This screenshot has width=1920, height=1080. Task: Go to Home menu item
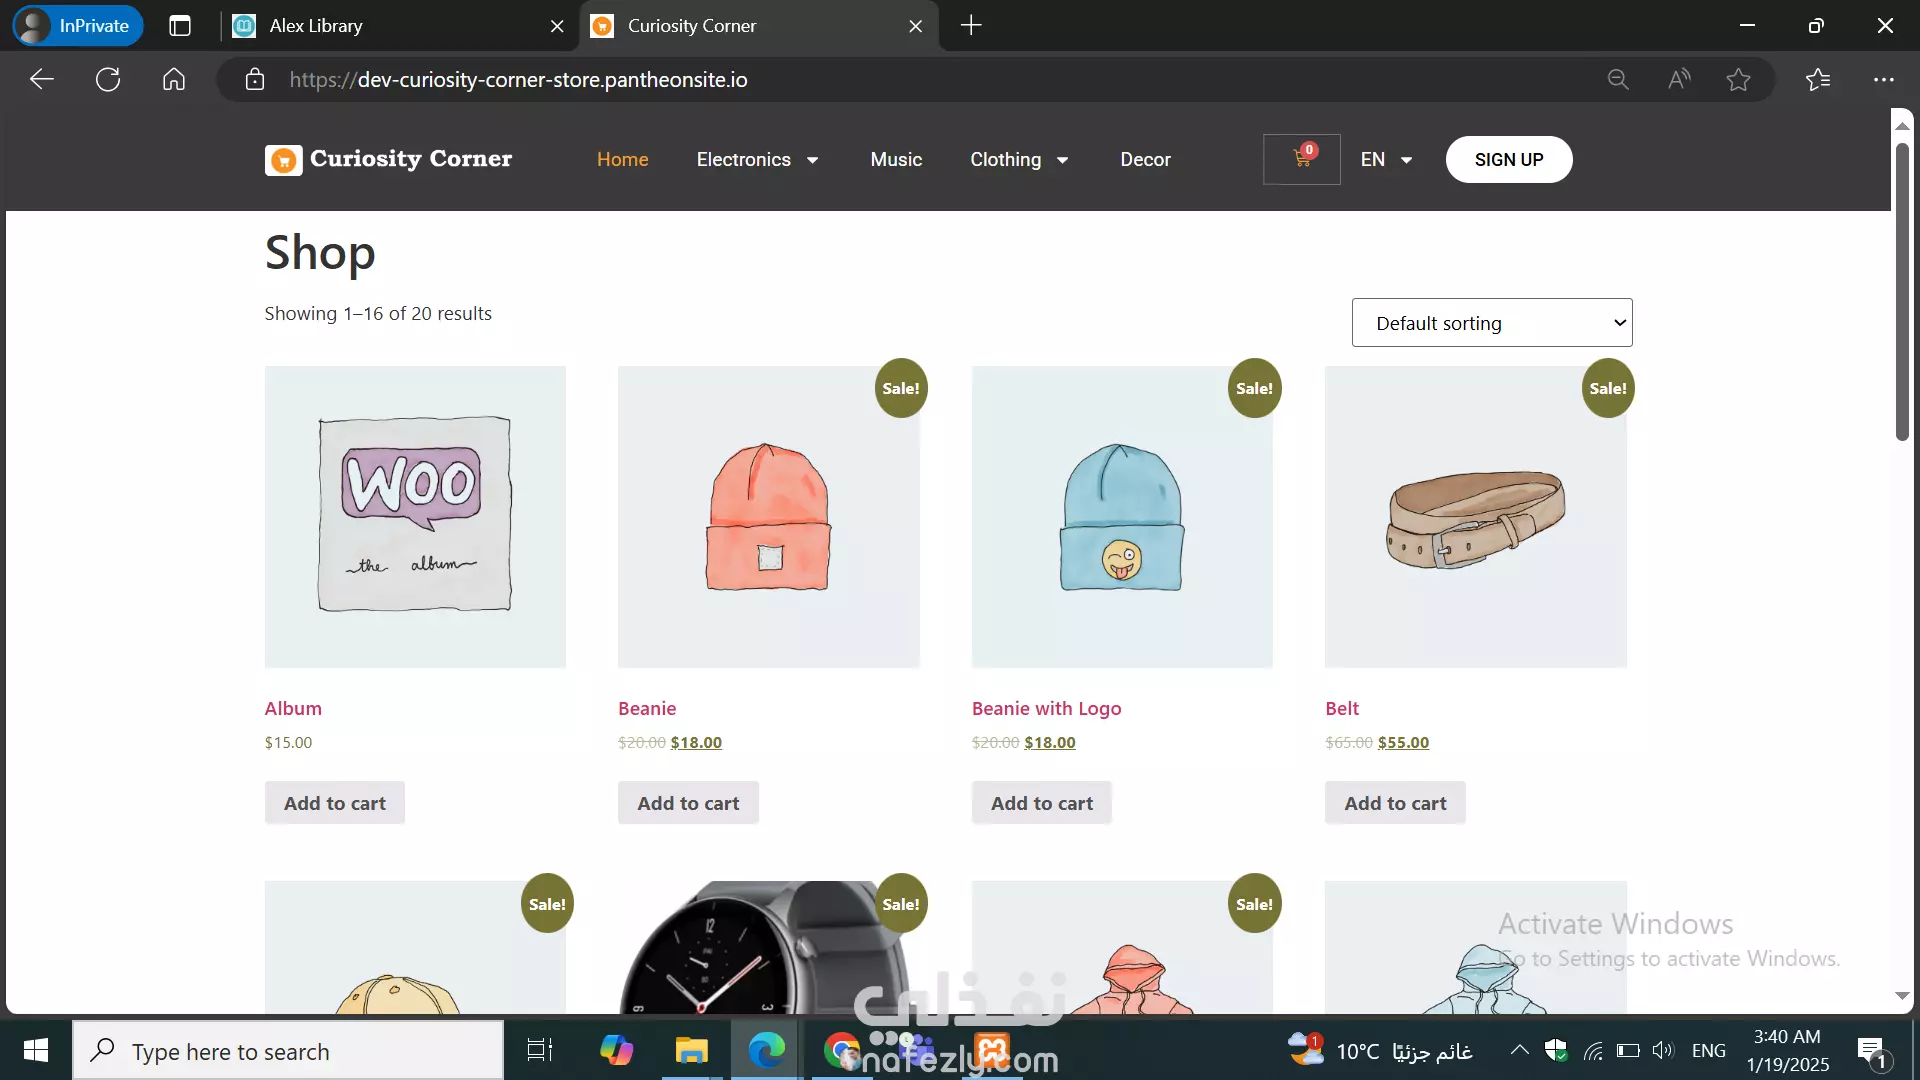[622, 159]
